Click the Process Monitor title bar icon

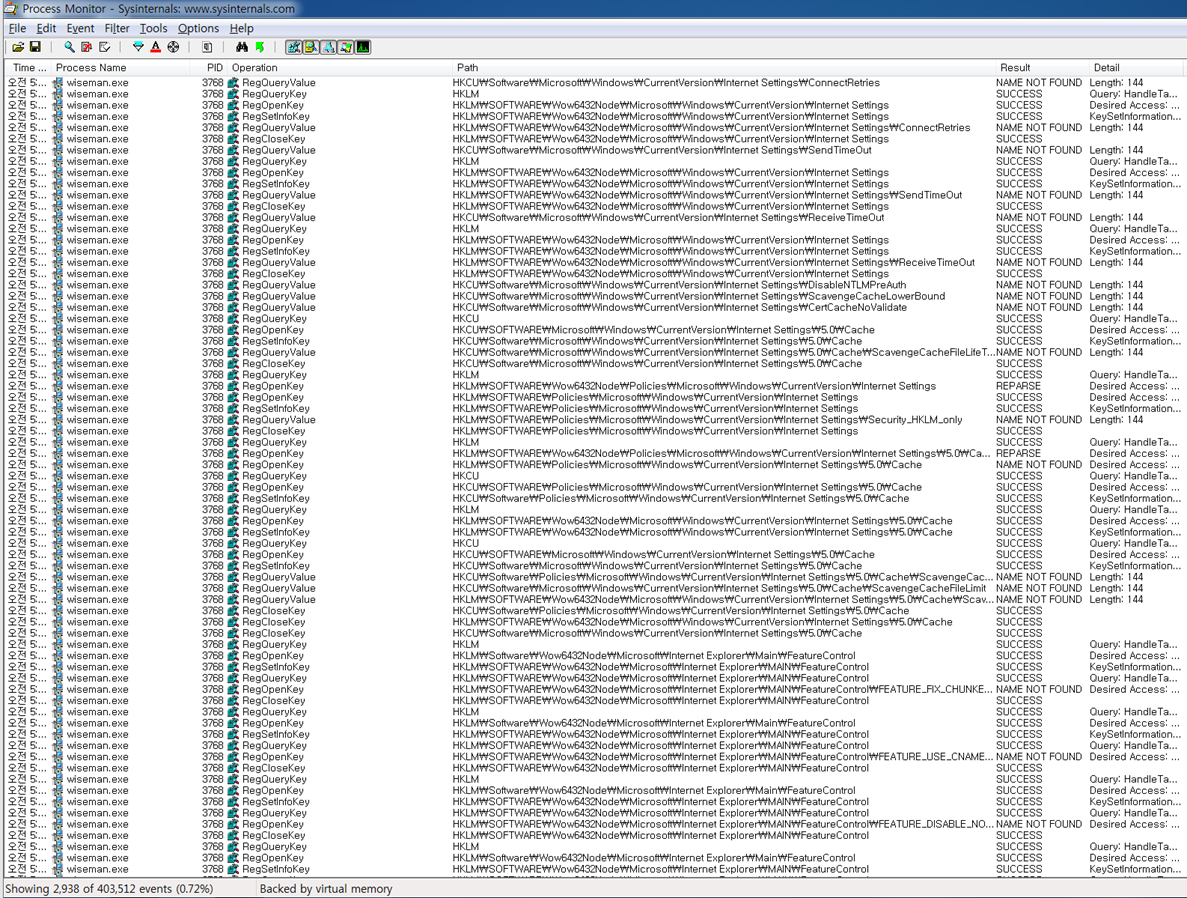11,9
